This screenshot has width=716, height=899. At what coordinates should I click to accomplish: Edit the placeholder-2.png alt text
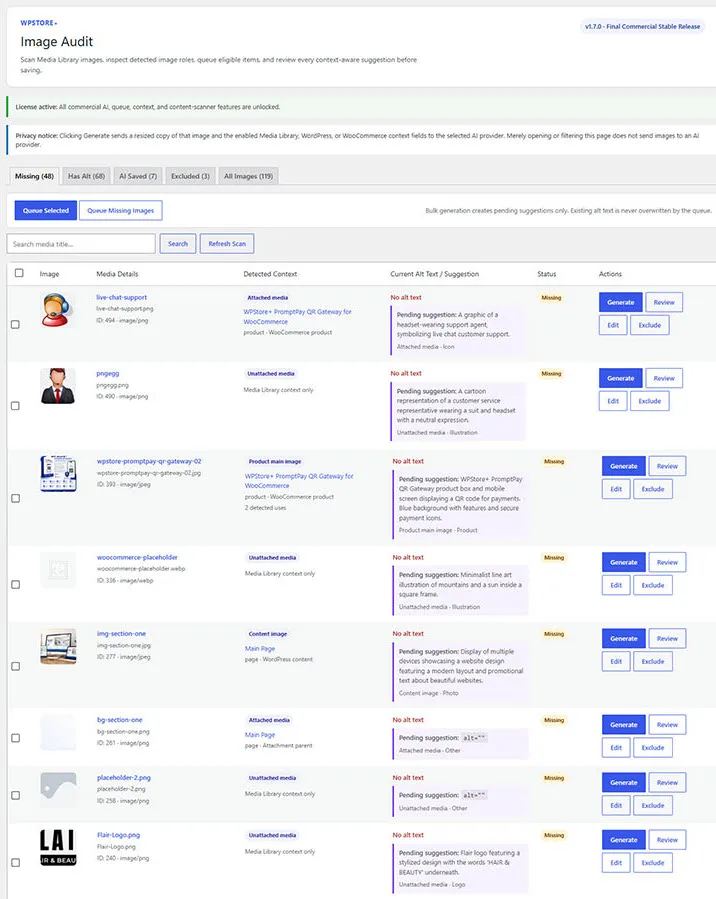tap(616, 806)
